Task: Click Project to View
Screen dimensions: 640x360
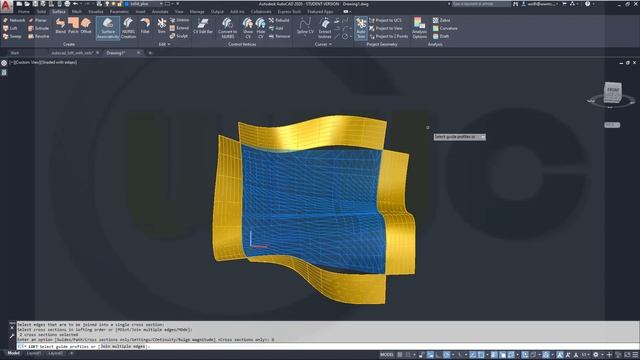Action: pyautogui.click(x=386, y=28)
